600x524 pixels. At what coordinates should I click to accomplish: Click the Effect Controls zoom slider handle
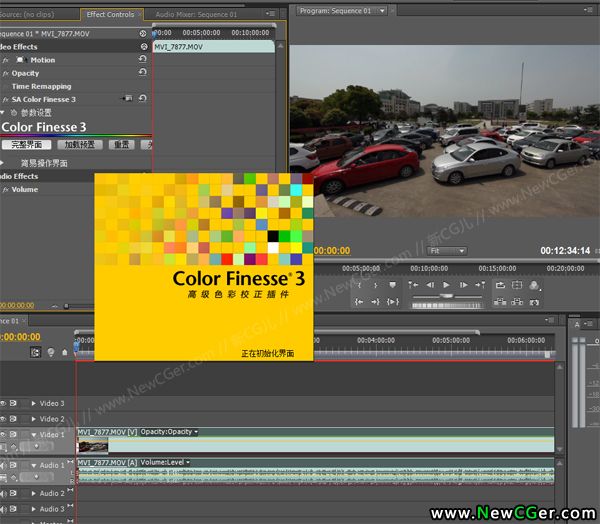click(x=66, y=306)
